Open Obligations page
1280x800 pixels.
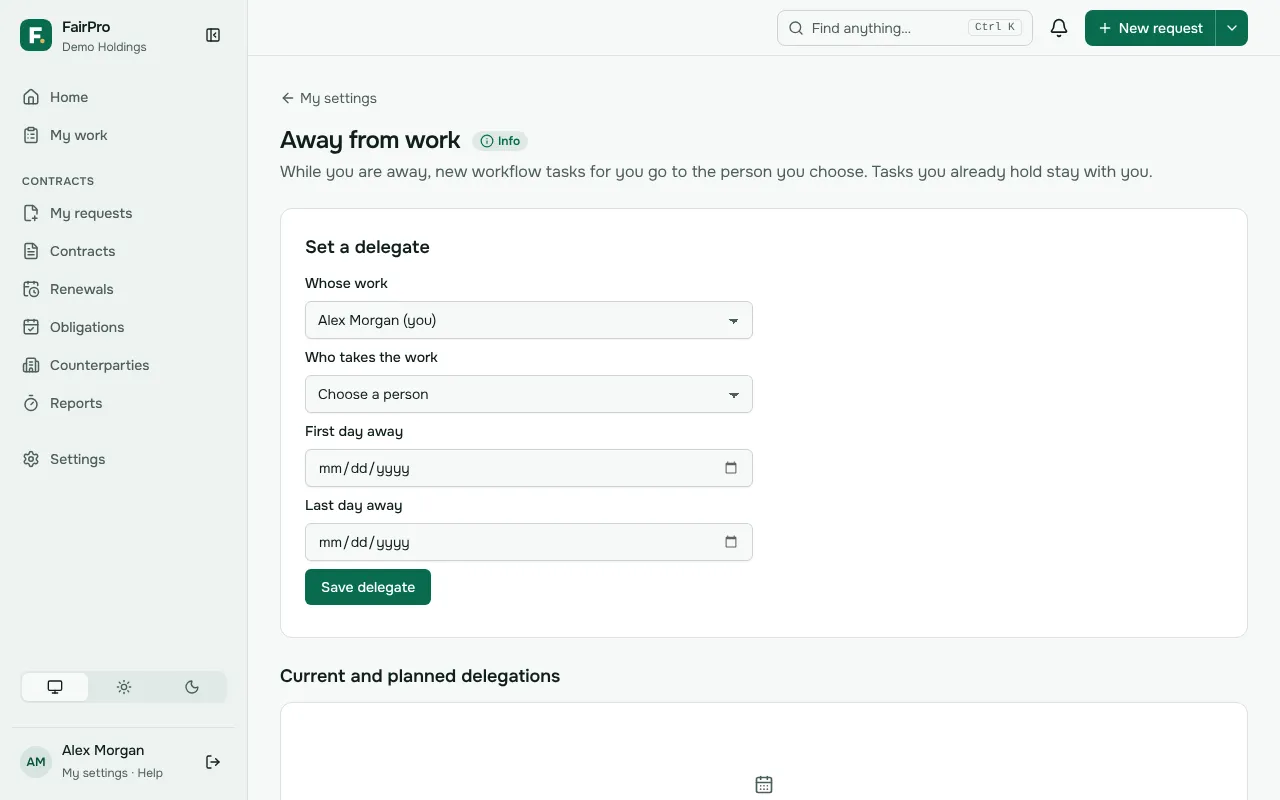point(124,327)
